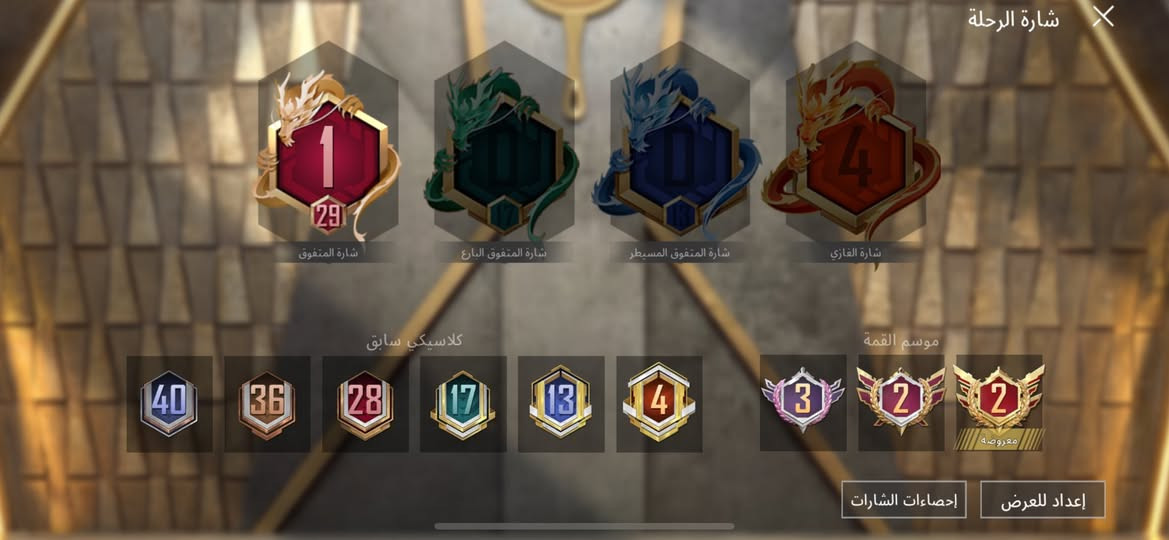Click the شارة المتفوق البارع label
The width and height of the screenshot is (1169, 540).
tap(503, 253)
